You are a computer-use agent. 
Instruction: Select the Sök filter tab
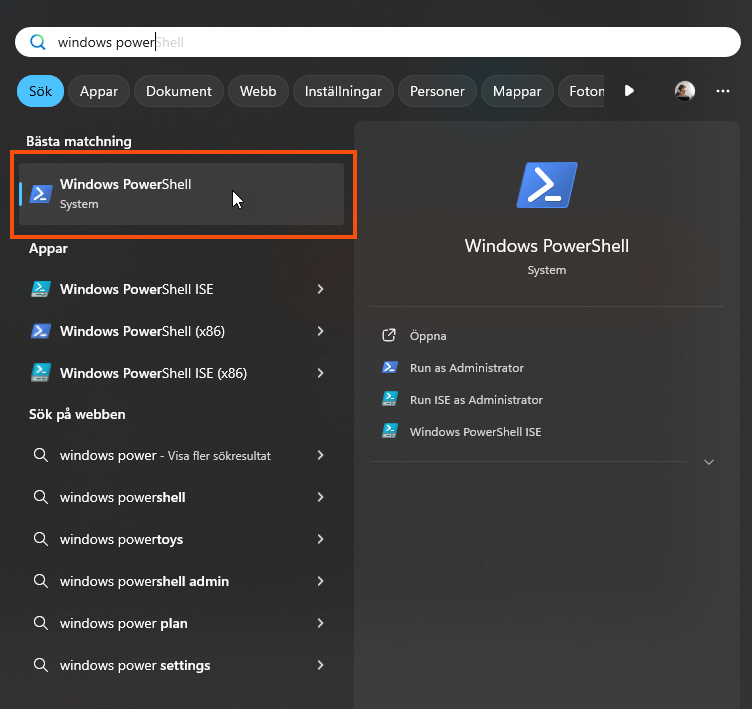pos(40,91)
